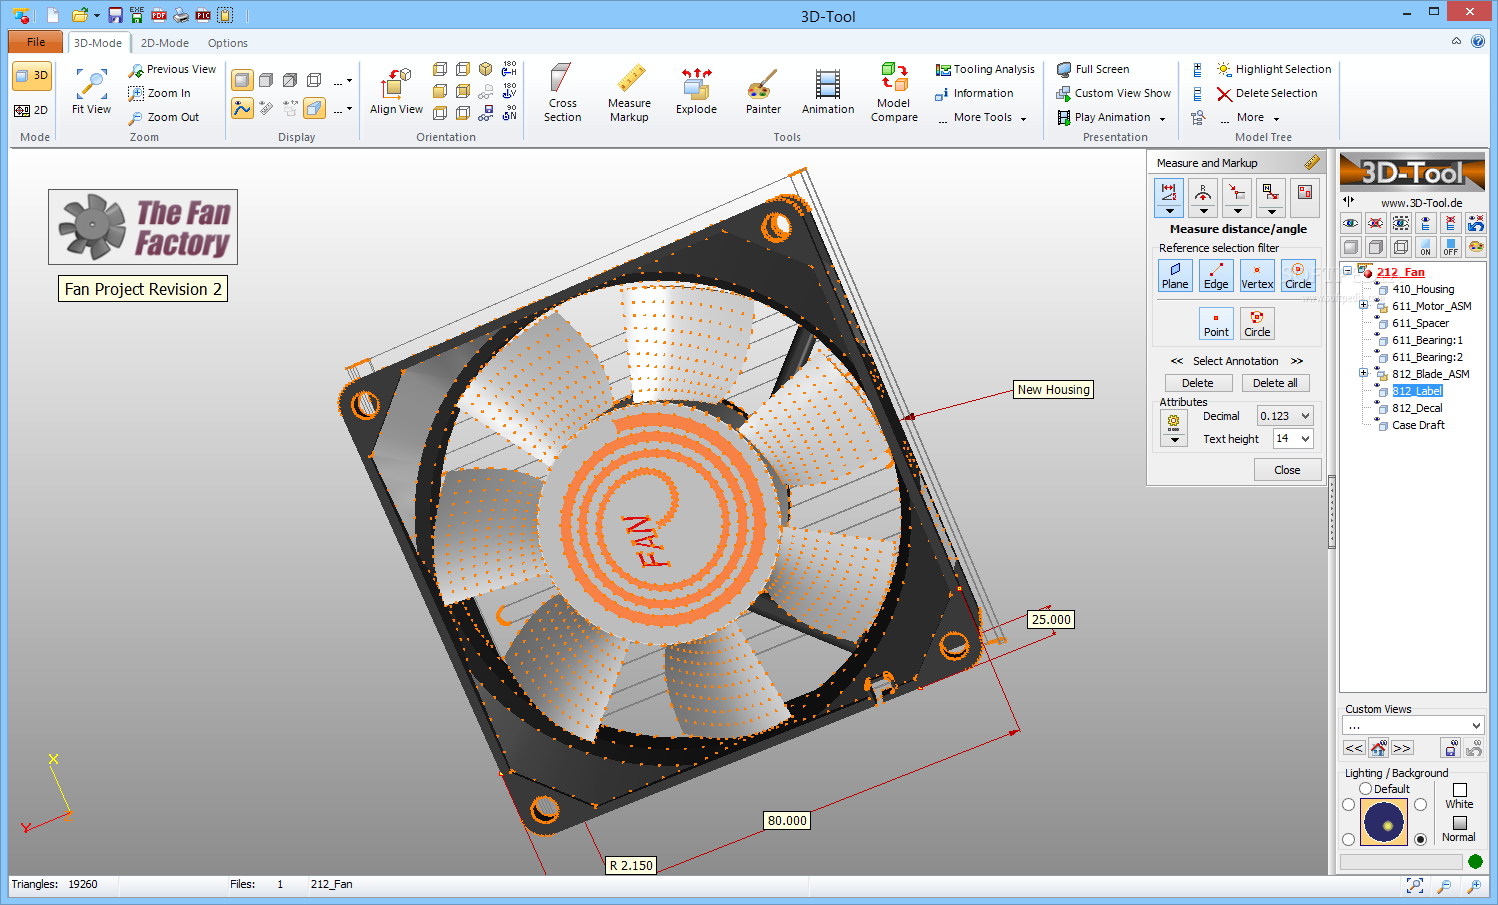This screenshot has height=905, width=1498.
Task: Click Full Screen in Presentation group
Action: click(1093, 70)
